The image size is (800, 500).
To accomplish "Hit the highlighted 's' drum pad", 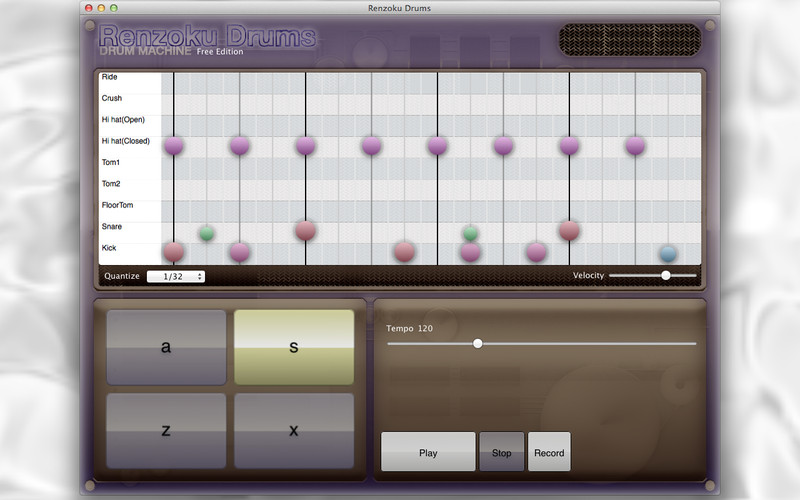I will click(294, 347).
